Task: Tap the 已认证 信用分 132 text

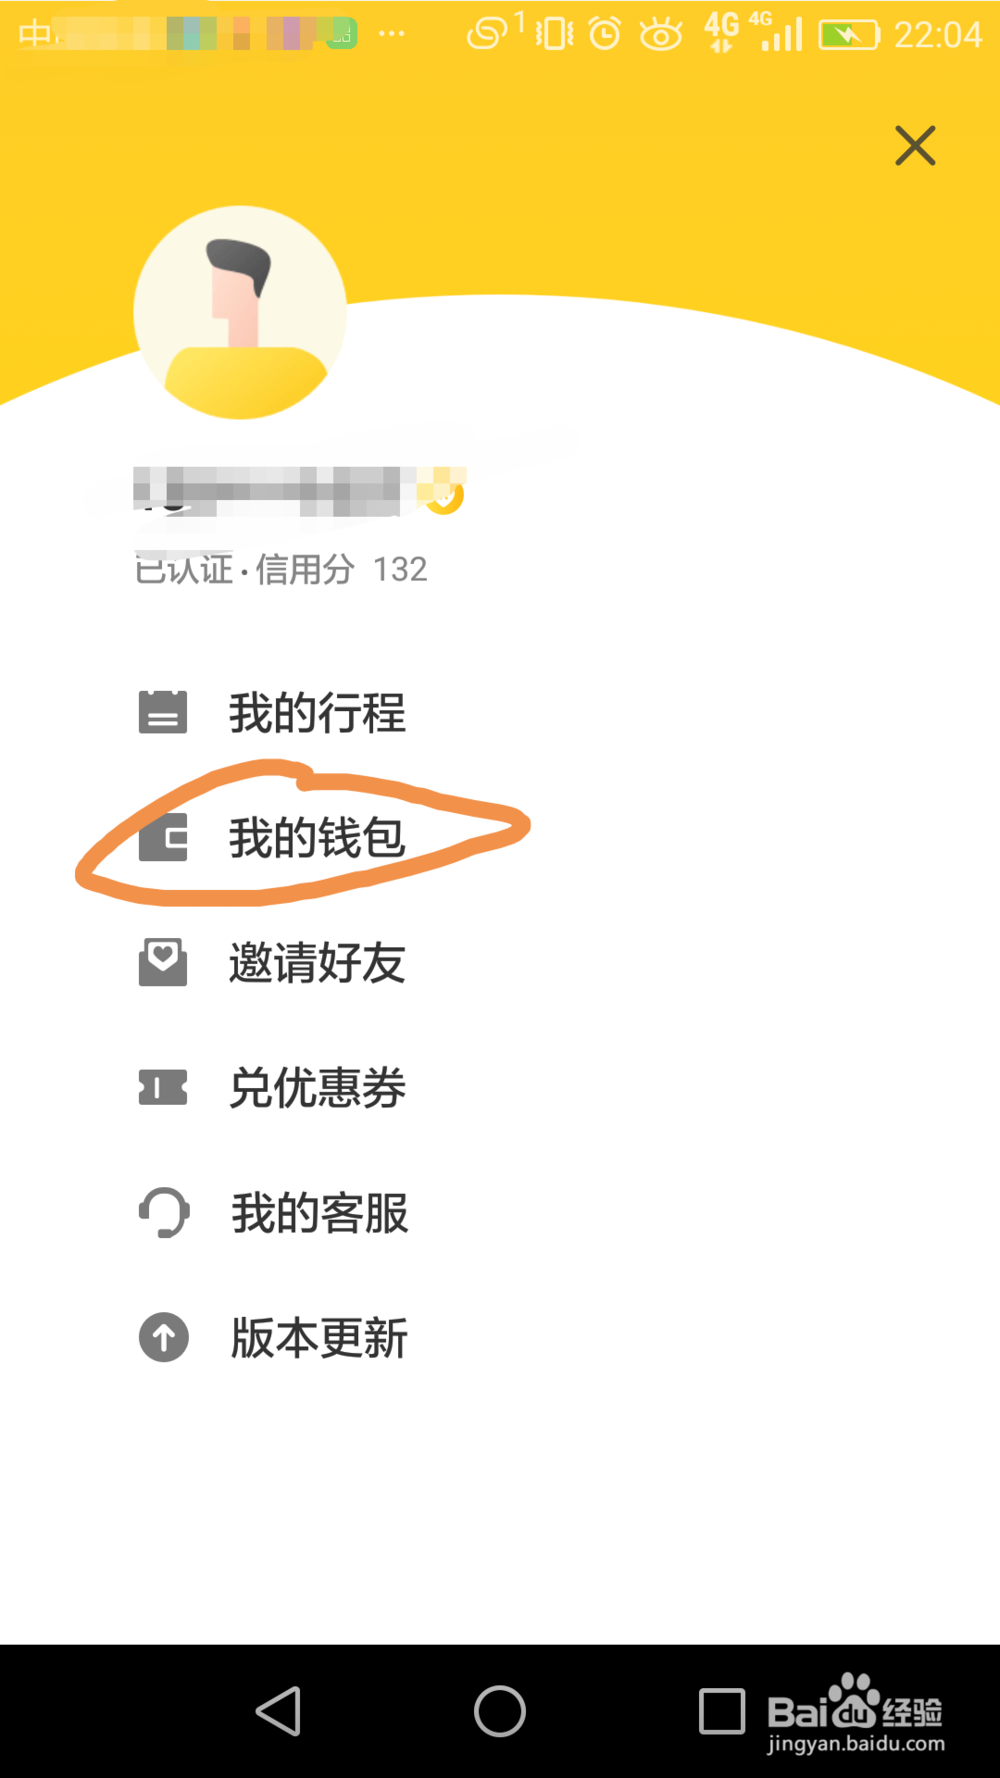Action: coord(281,569)
